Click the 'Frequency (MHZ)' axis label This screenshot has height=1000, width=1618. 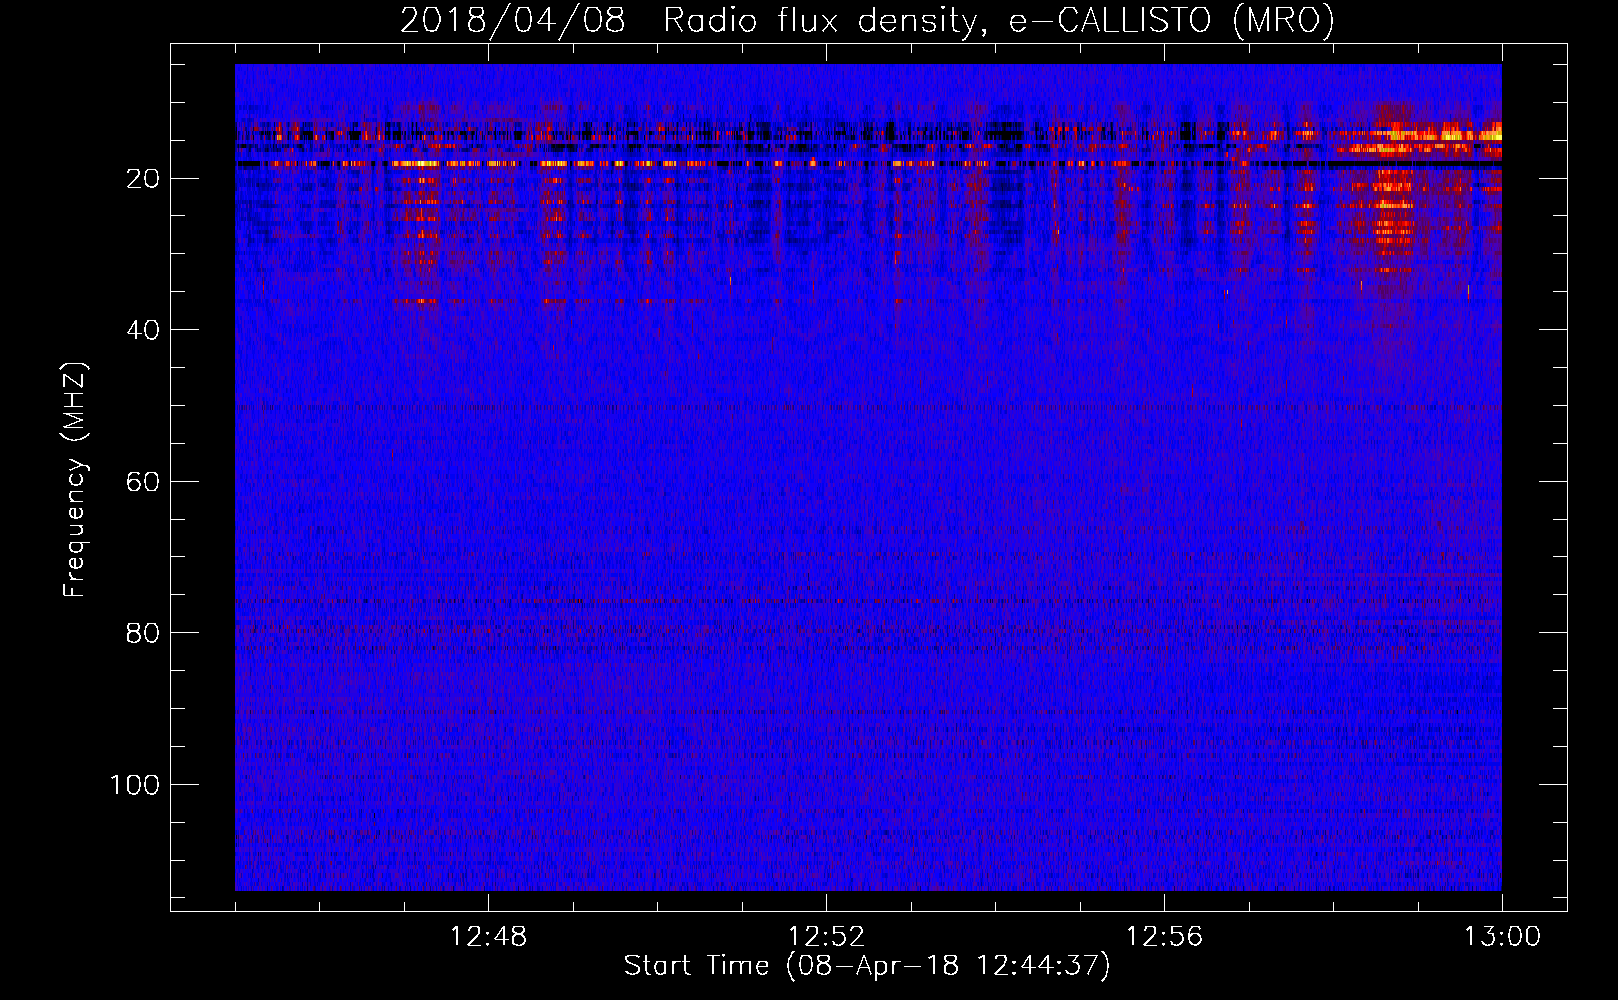point(75,479)
